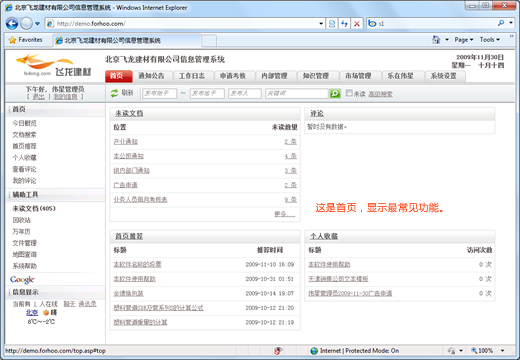This screenshot has width=520, height=360.
Task: Expand the address bar history dropdown
Action: click(x=321, y=23)
